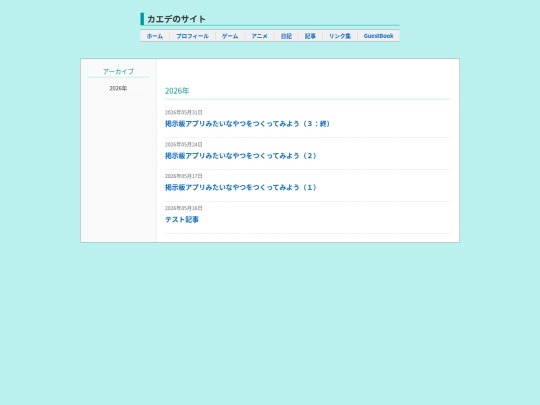
Task: Click the アーカイブ sidebar heading
Action: click(118, 72)
